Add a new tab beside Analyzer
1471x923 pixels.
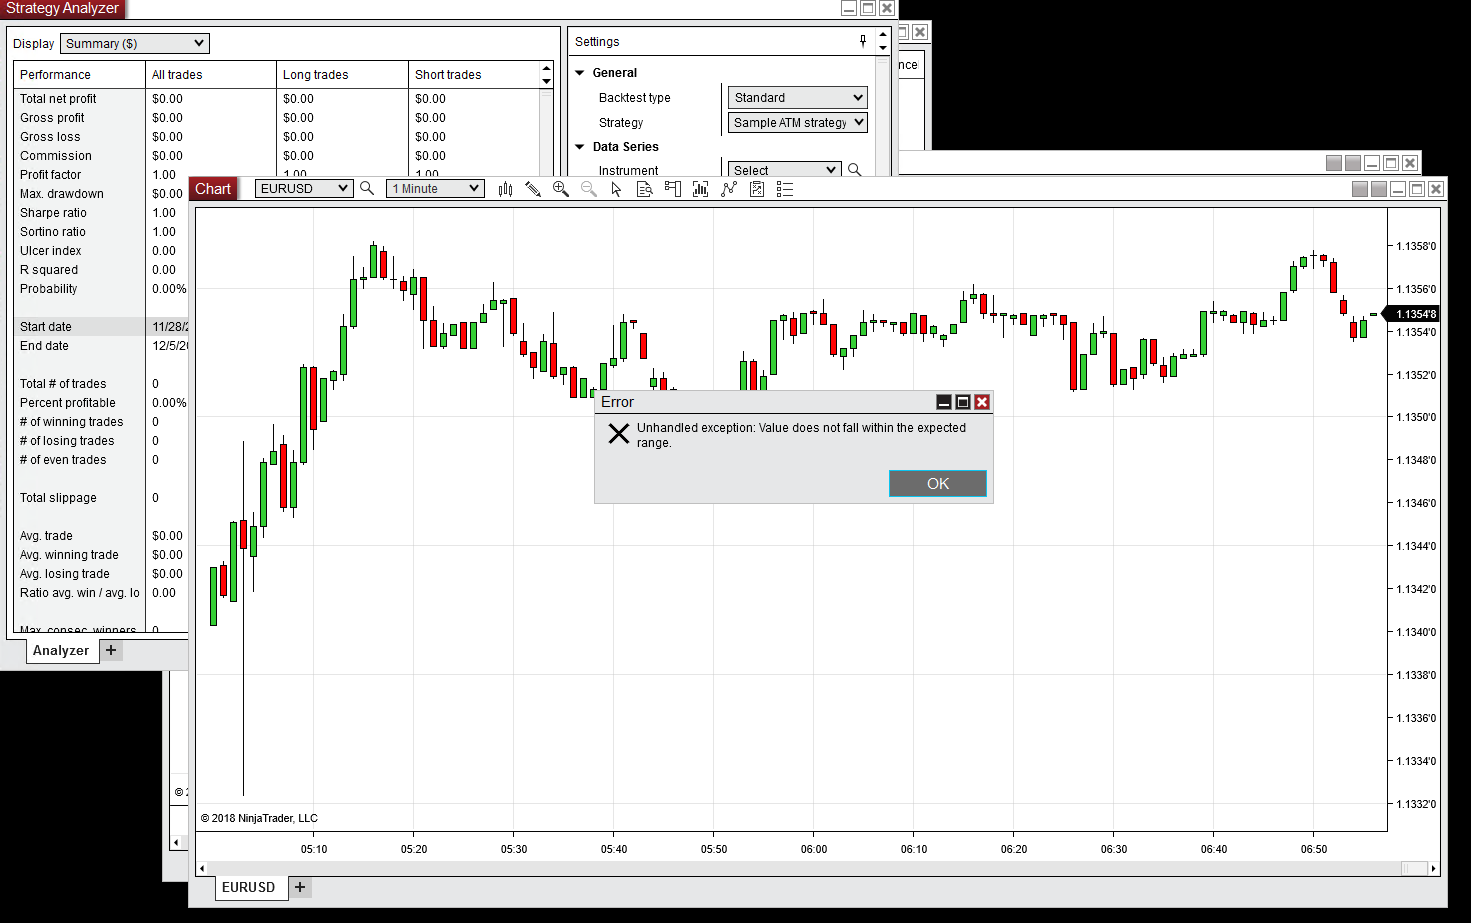[x=111, y=650]
